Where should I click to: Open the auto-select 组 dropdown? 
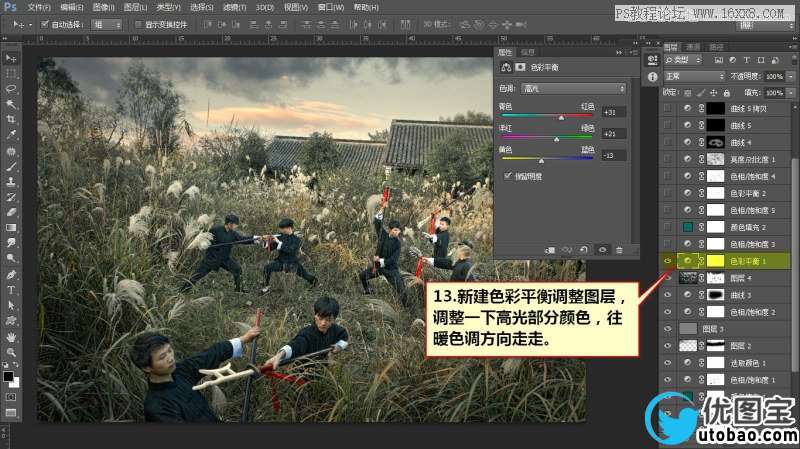pyautogui.click(x=106, y=24)
